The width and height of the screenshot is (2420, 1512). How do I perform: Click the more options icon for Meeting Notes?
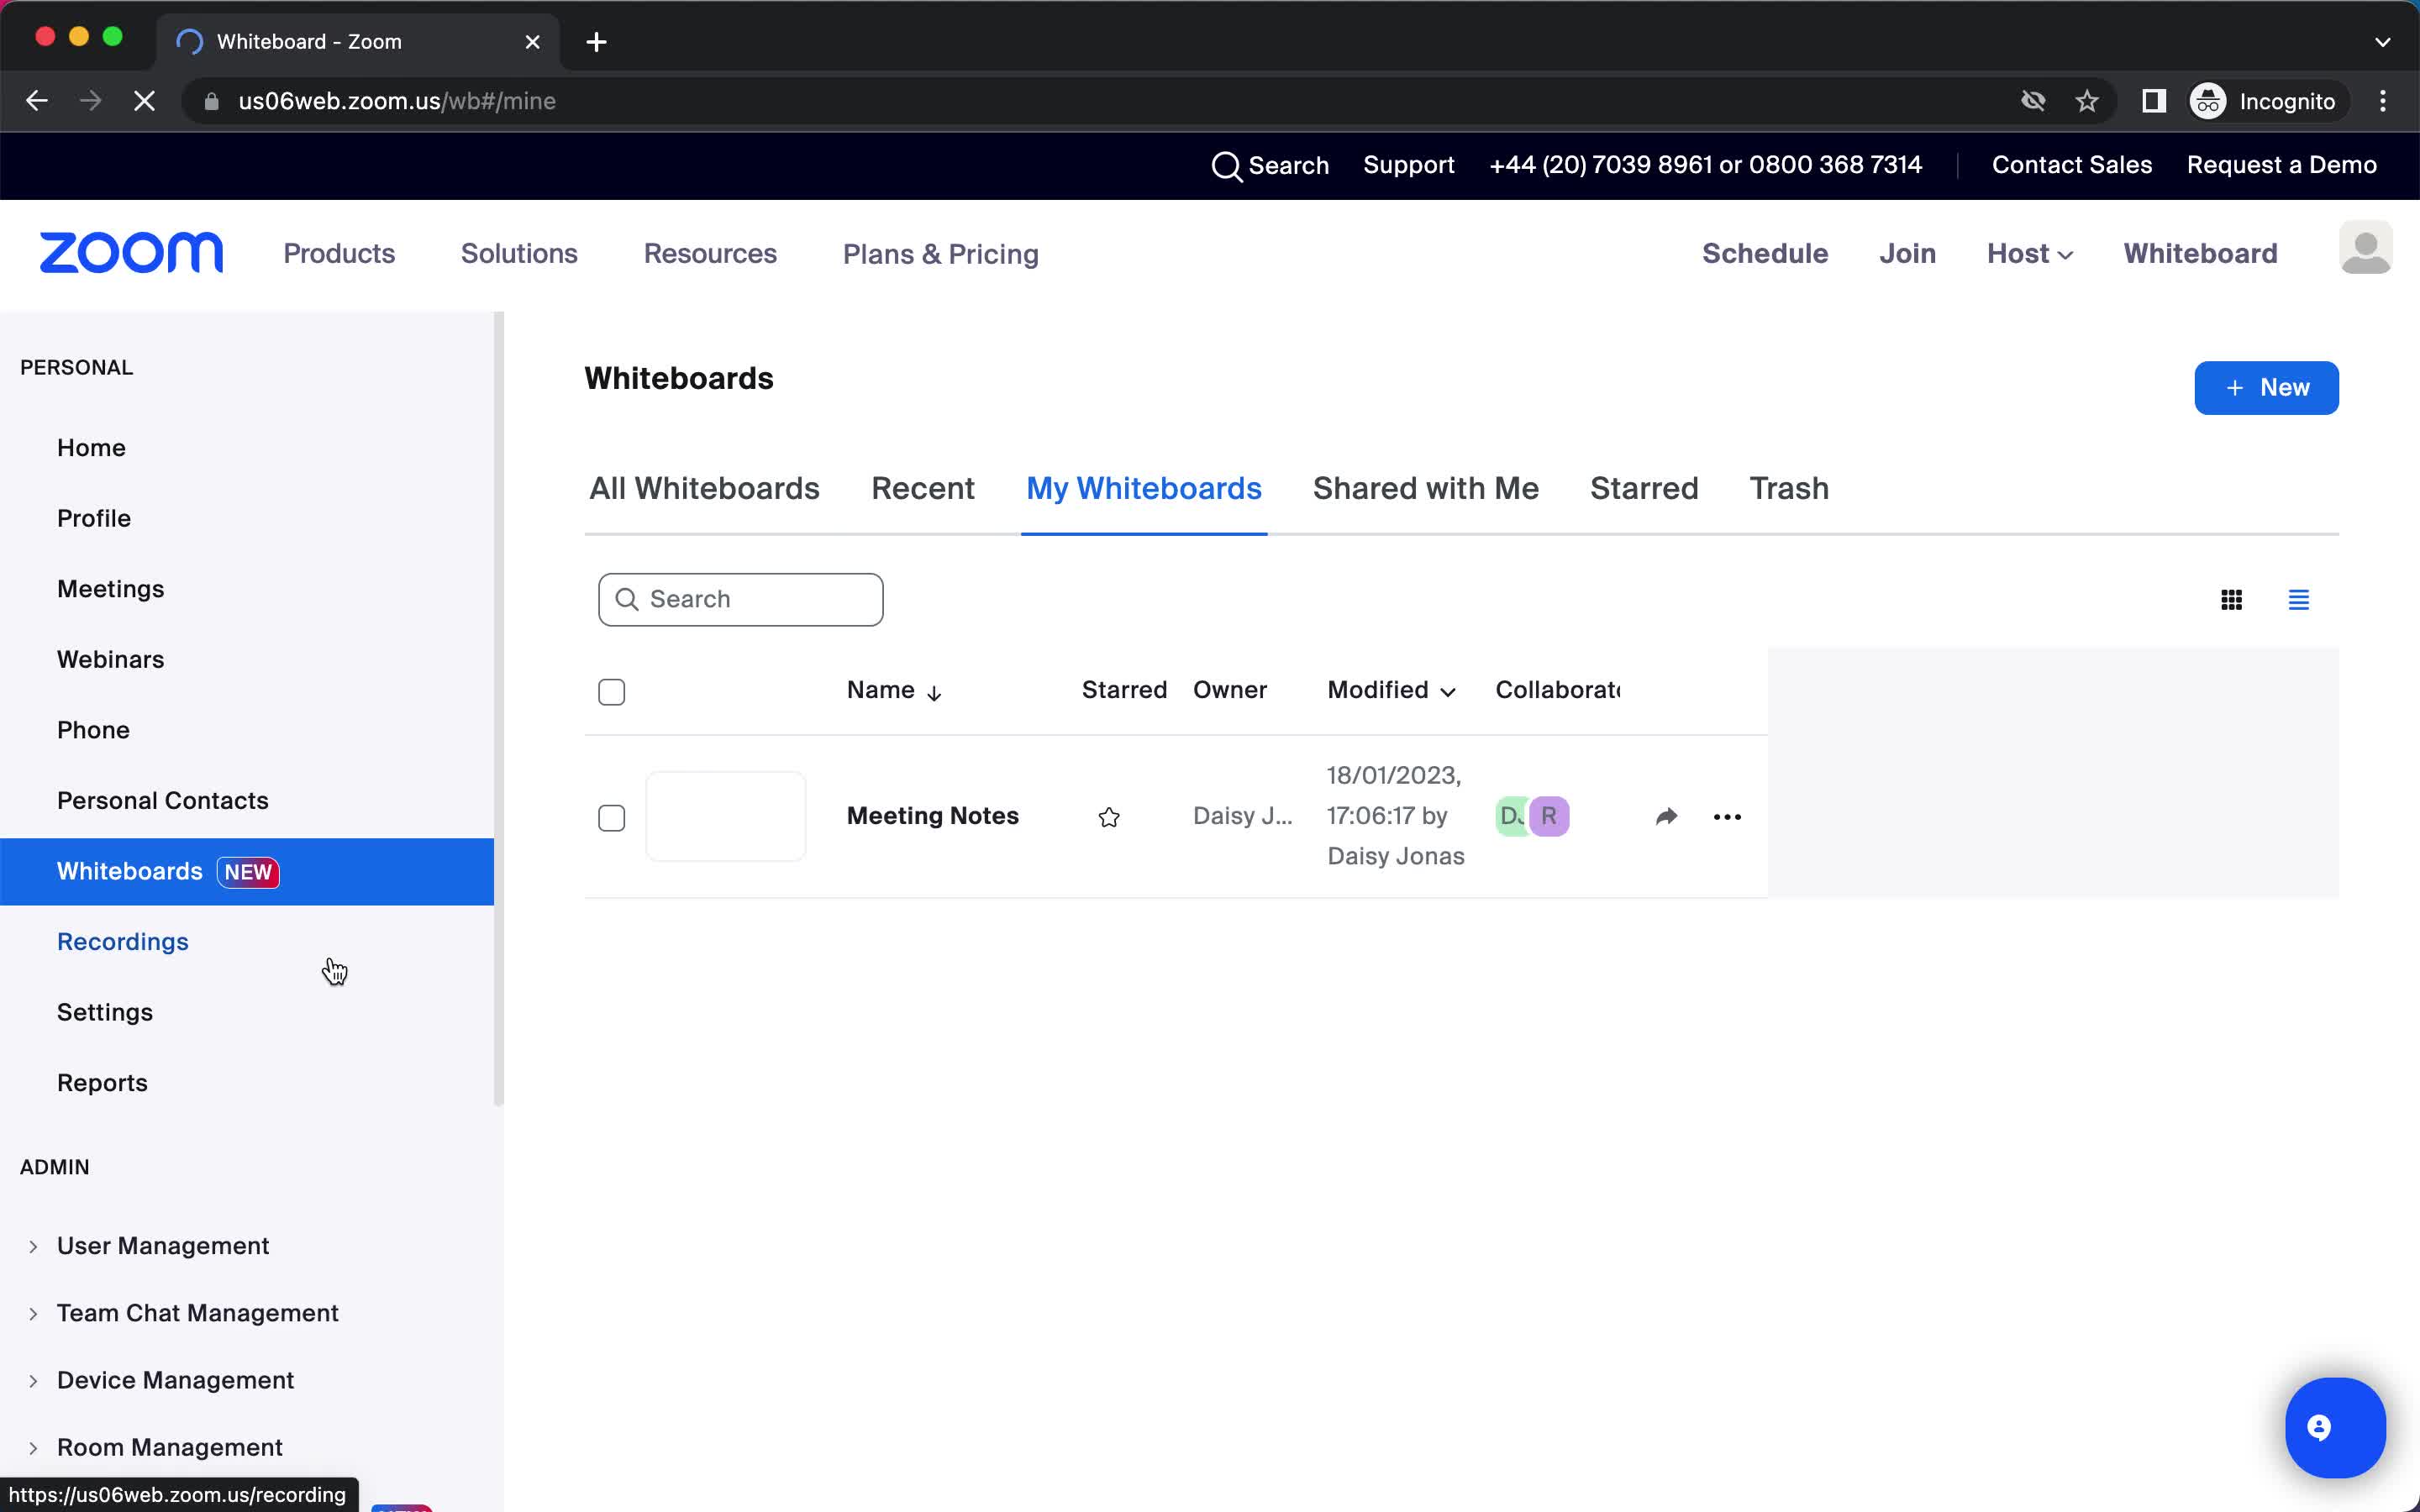pos(1727,816)
